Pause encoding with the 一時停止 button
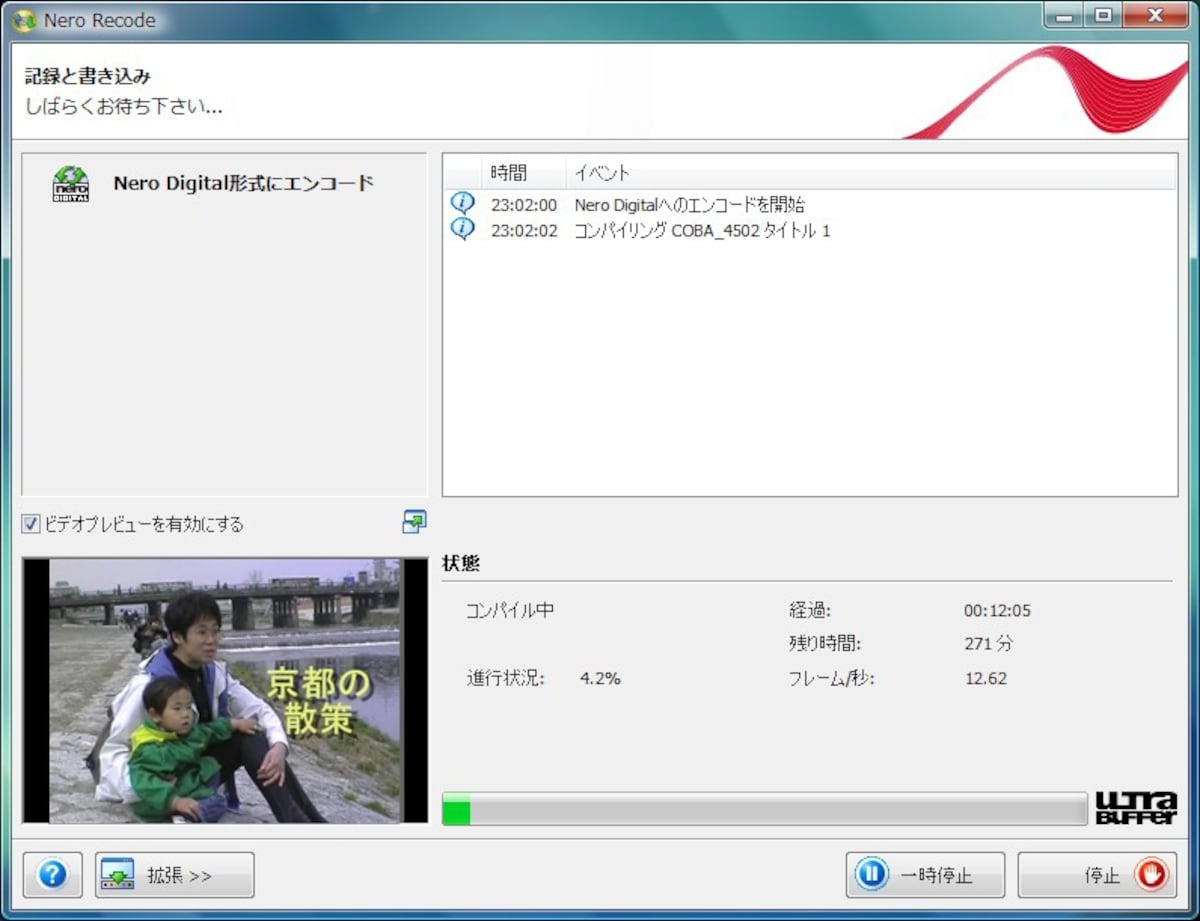The height and width of the screenshot is (921, 1200). click(x=924, y=875)
